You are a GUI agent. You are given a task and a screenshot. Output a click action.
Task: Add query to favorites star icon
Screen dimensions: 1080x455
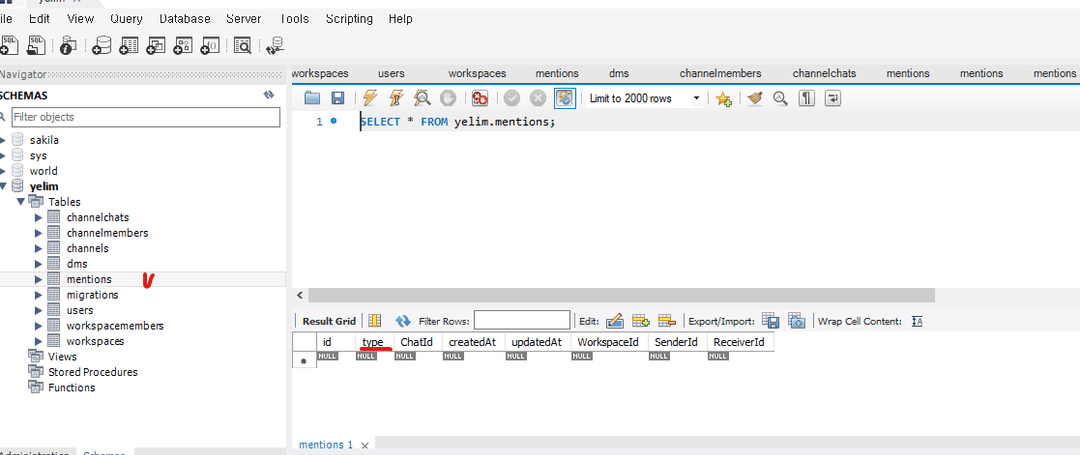723,99
